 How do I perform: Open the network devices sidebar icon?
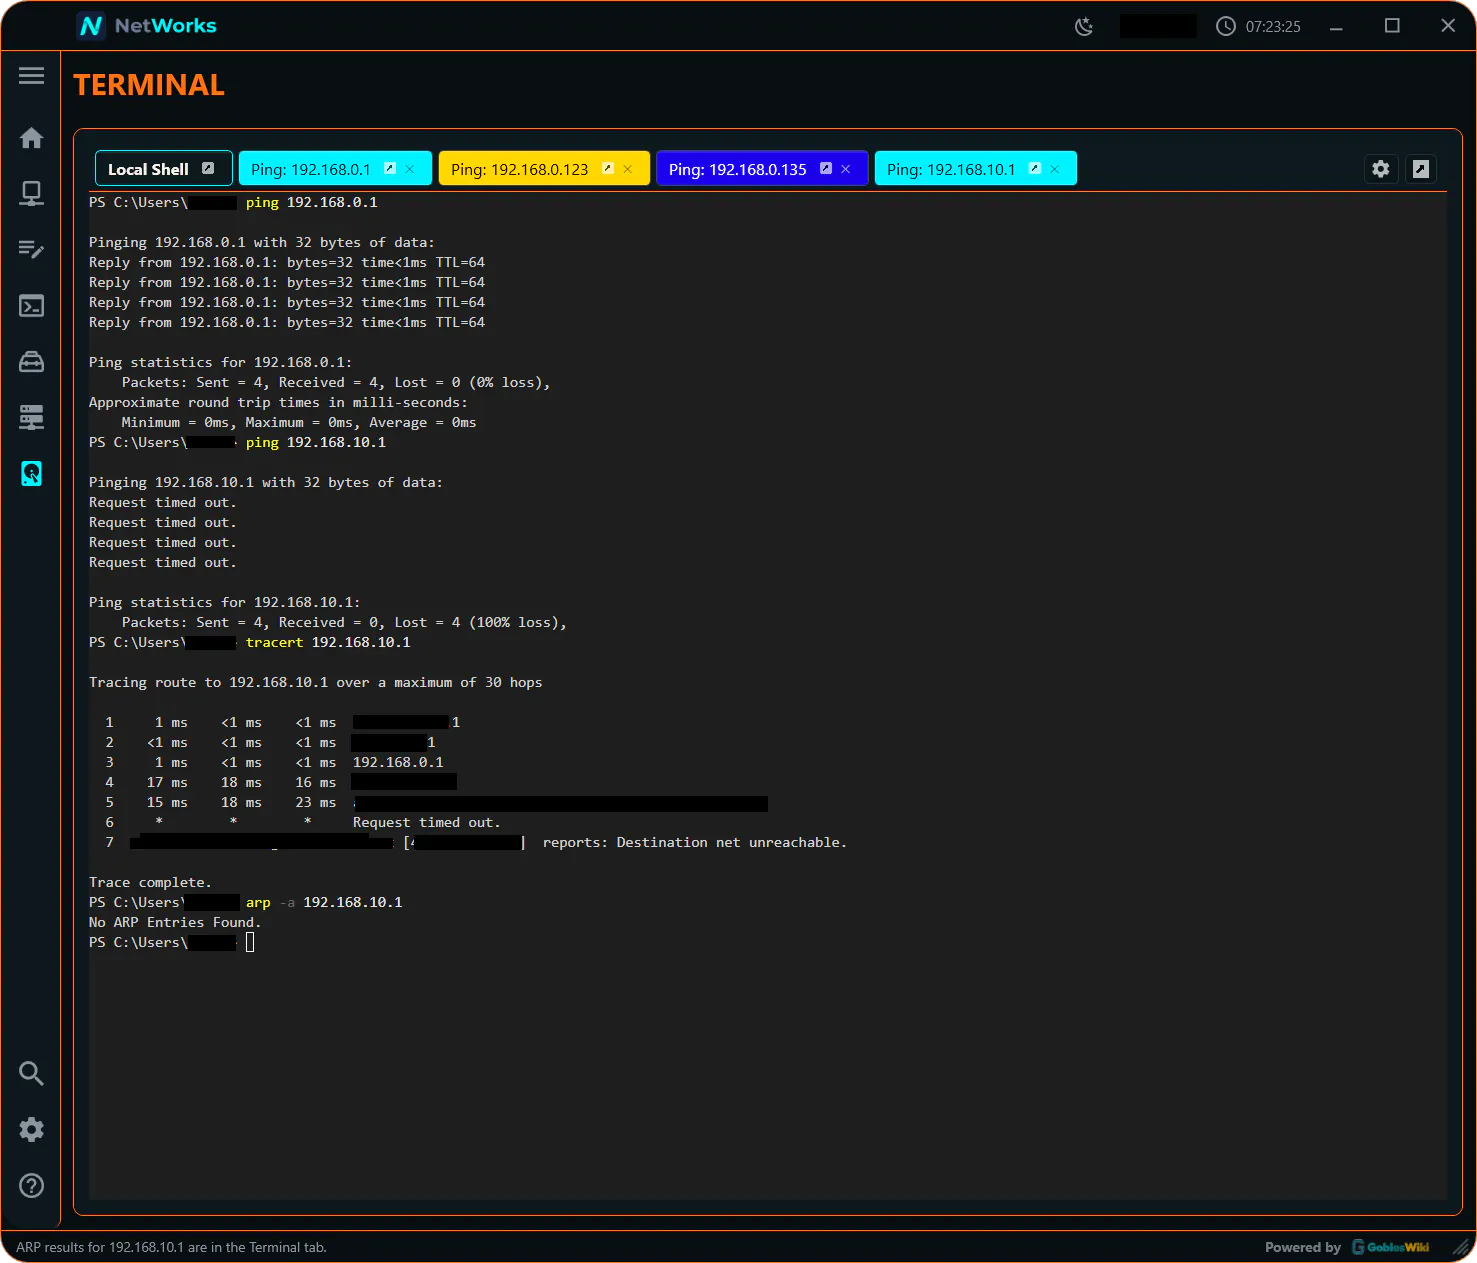pos(31,193)
